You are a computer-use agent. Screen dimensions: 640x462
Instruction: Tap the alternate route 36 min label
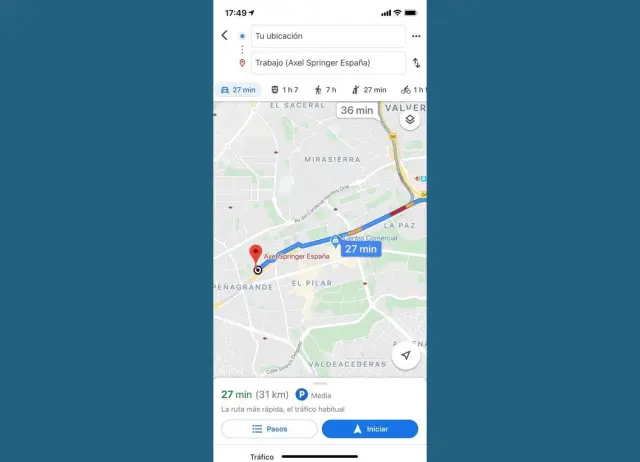click(x=357, y=110)
